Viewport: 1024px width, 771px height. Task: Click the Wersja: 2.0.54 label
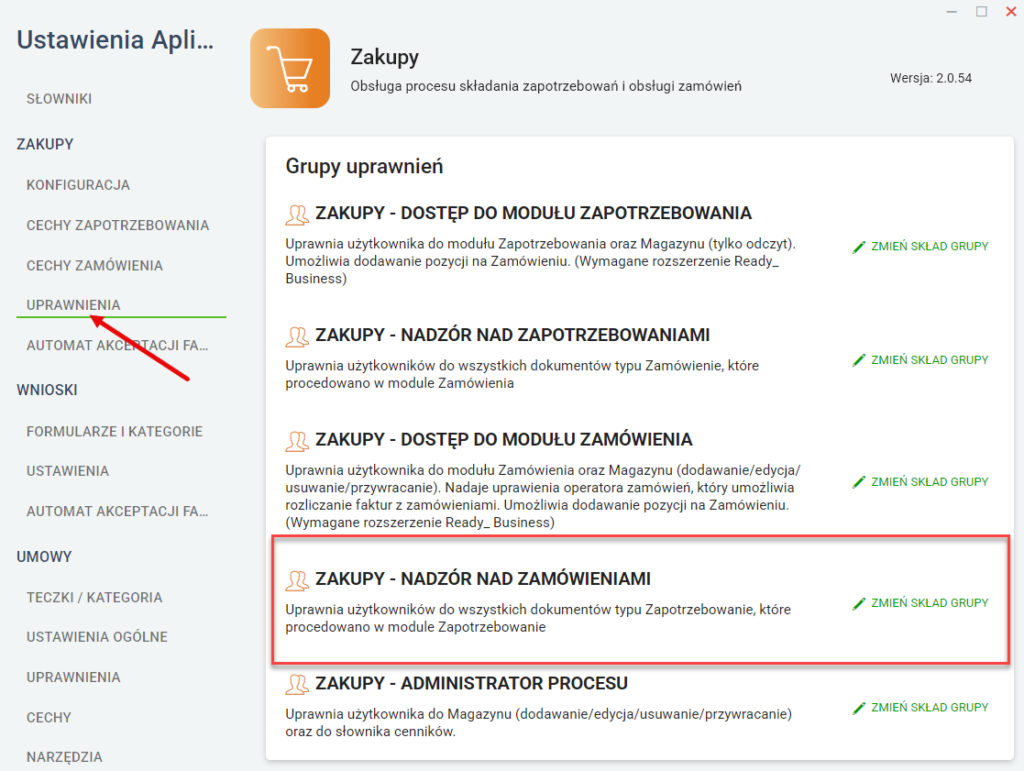(x=931, y=78)
